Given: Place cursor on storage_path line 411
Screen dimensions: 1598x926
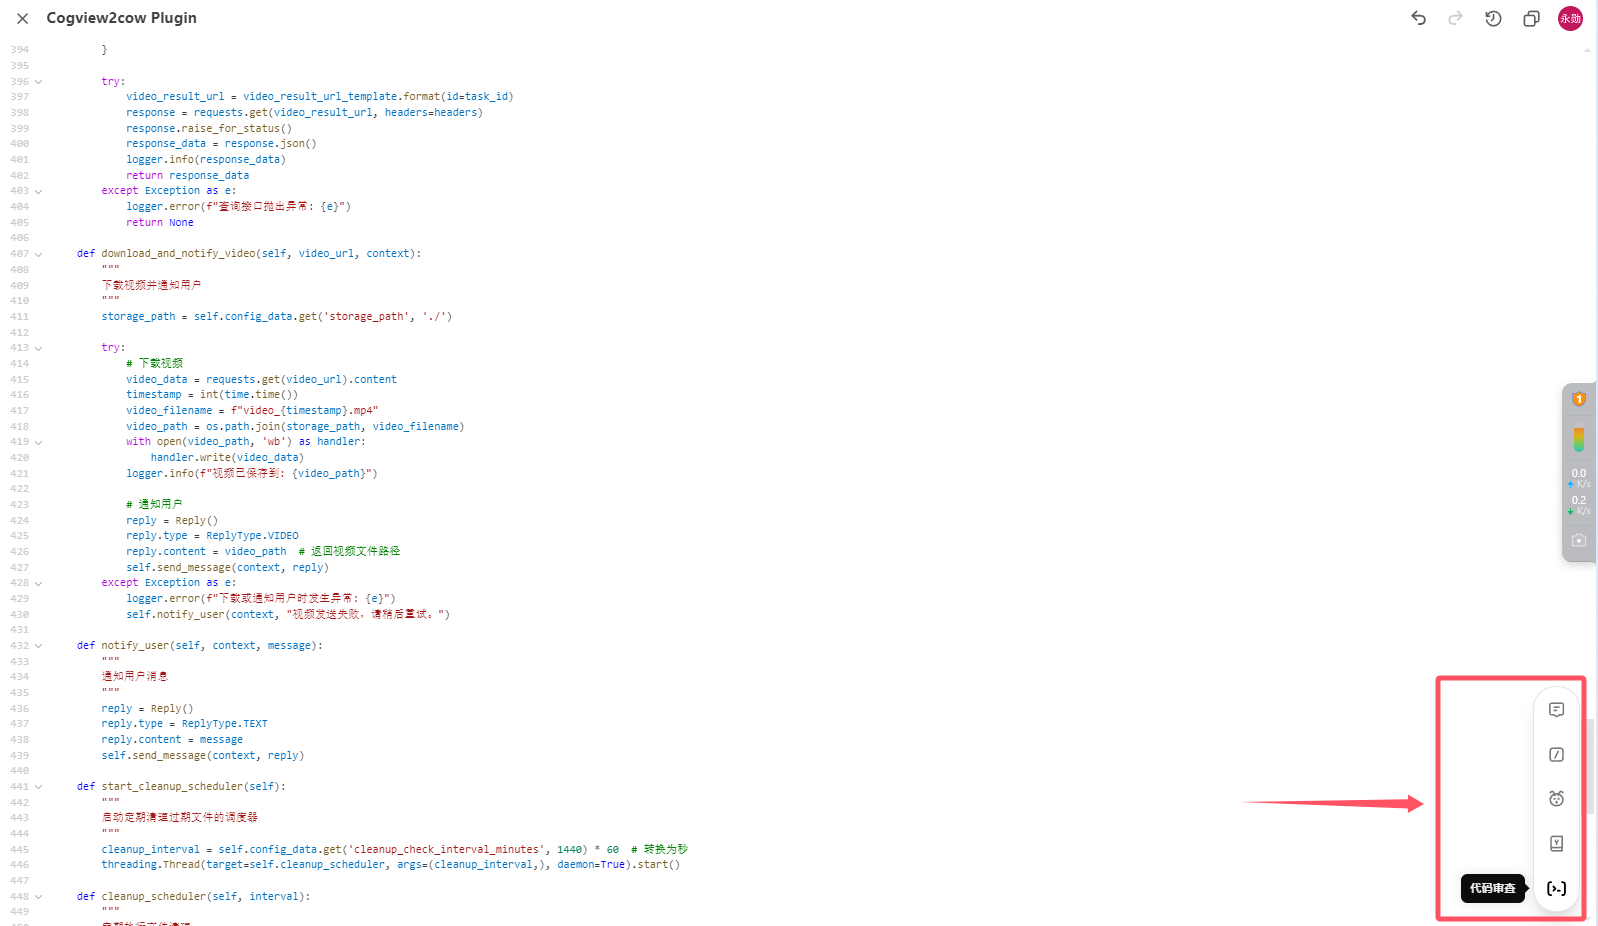Looking at the screenshot, I should pos(276,317).
